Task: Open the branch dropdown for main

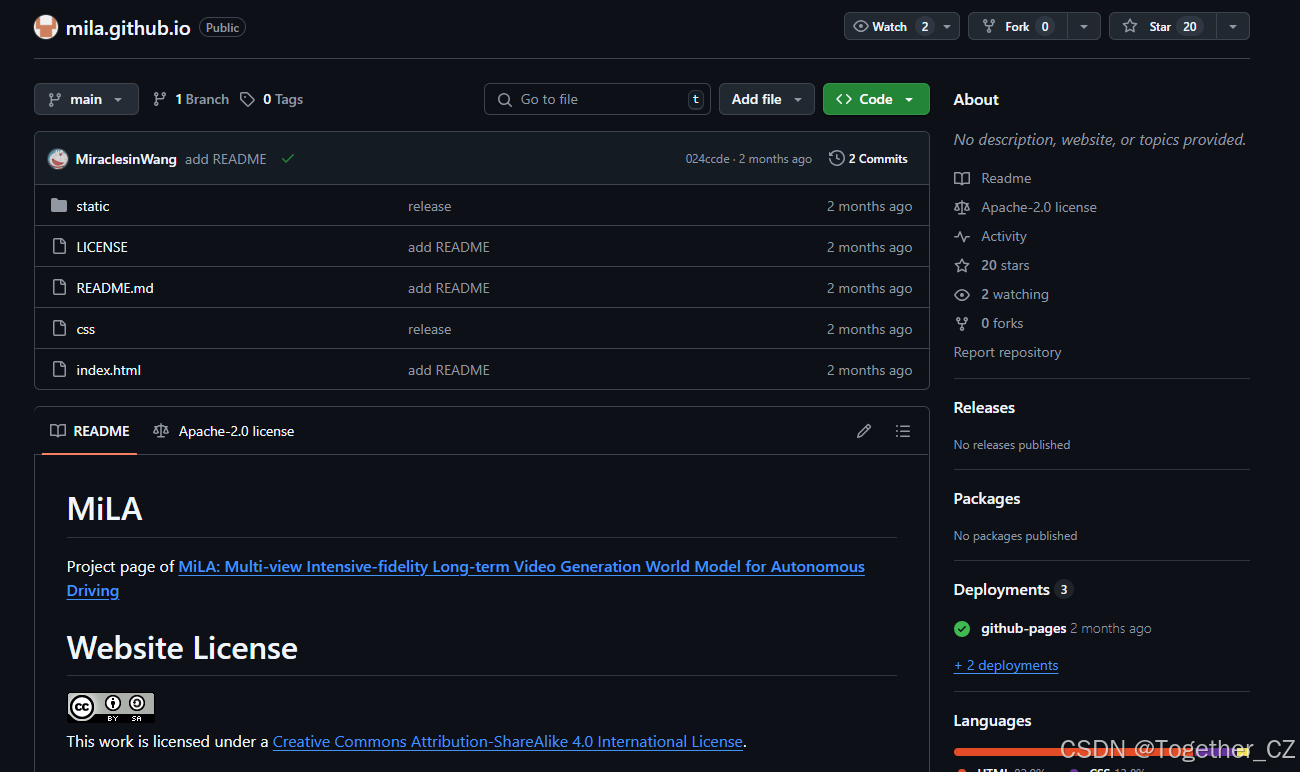Action: 86,99
